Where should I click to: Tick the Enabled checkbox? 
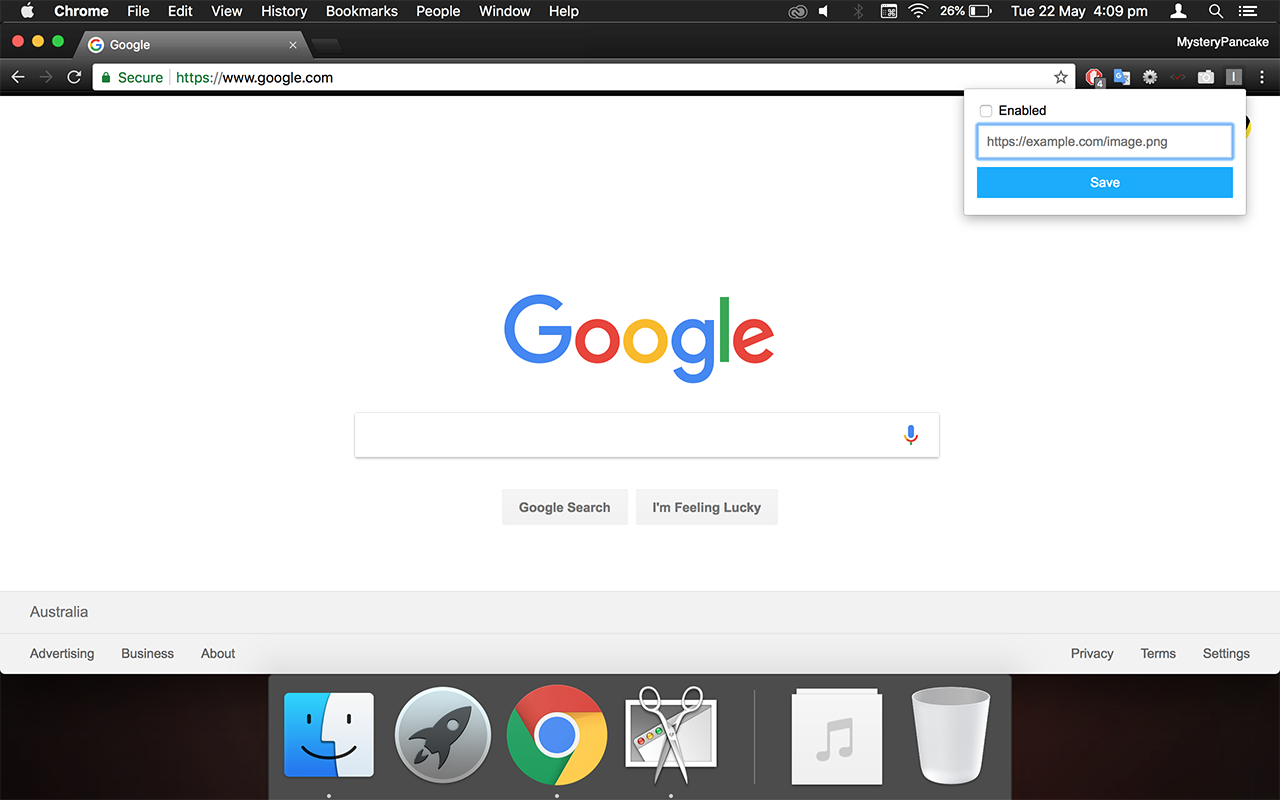click(986, 111)
